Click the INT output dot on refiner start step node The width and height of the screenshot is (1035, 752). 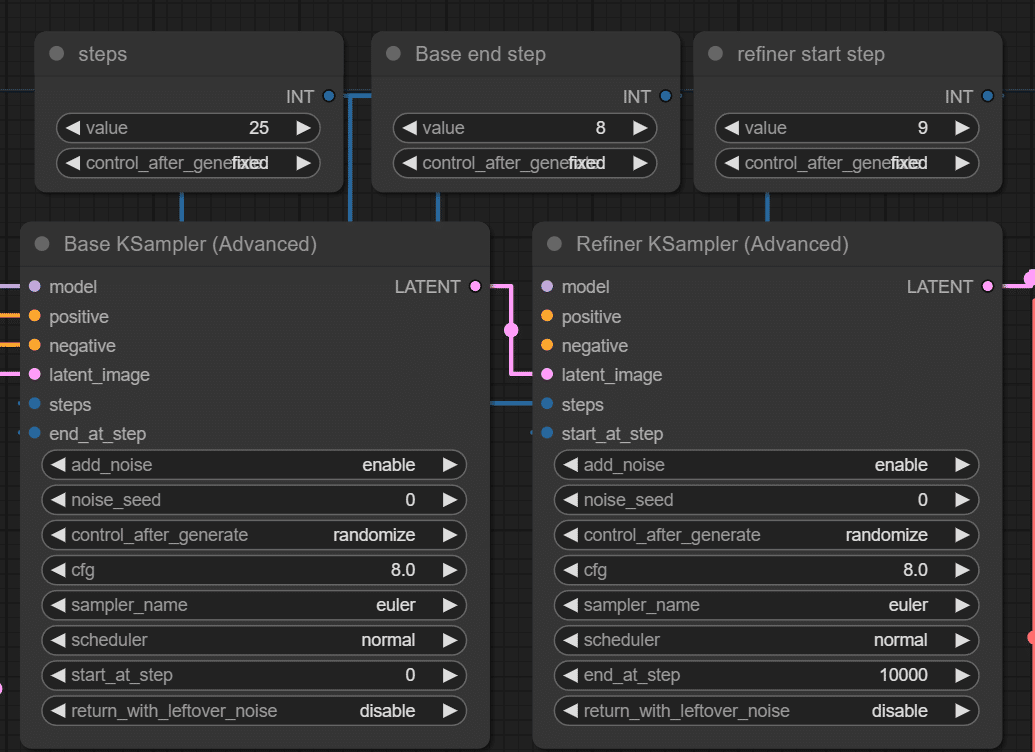coord(987,96)
